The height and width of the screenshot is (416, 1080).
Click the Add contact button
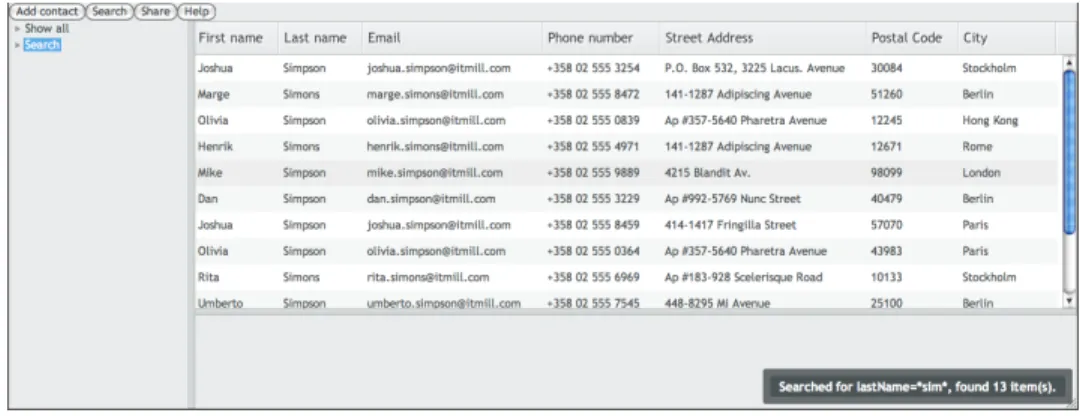click(47, 12)
